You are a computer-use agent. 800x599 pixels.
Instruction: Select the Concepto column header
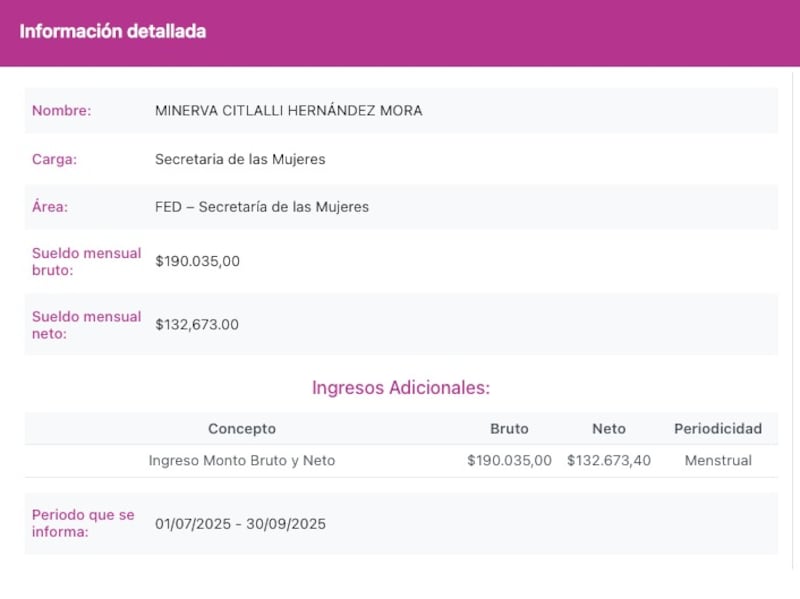click(x=241, y=428)
